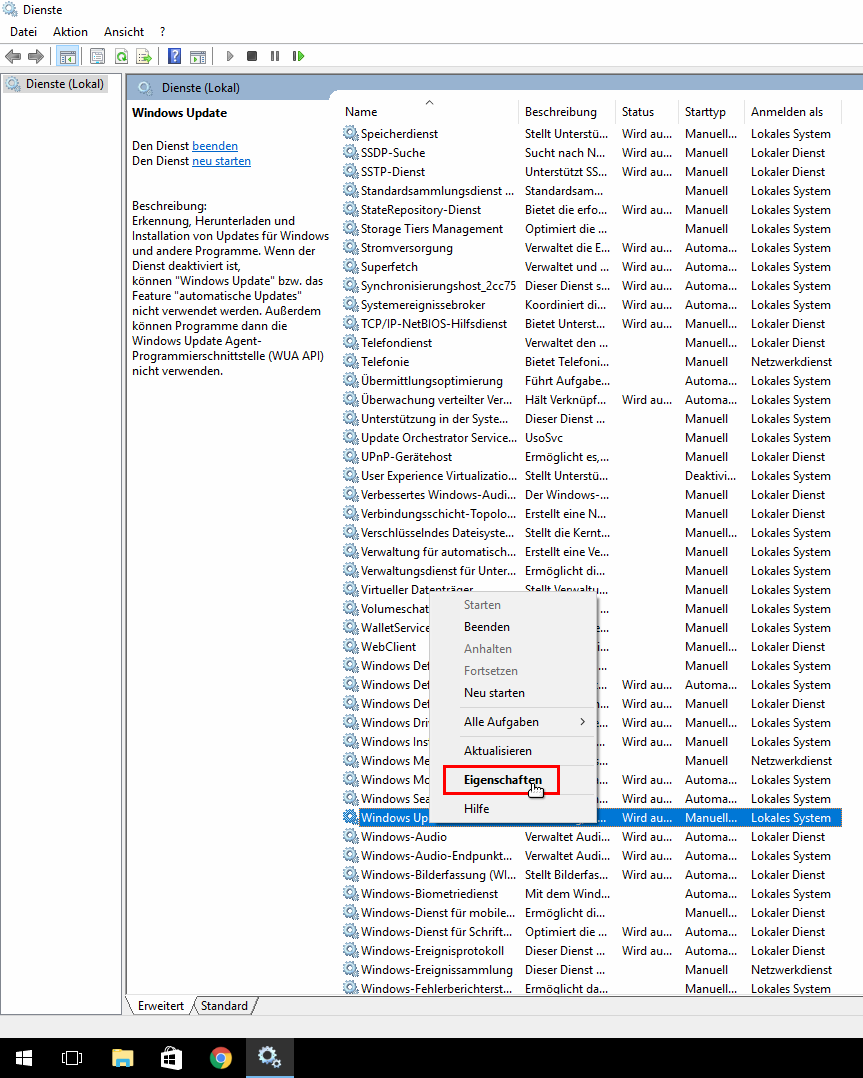This screenshot has height=1078, width=863.
Task: Click the gear icon of Windows-Biometriedienst
Action: tap(351, 893)
